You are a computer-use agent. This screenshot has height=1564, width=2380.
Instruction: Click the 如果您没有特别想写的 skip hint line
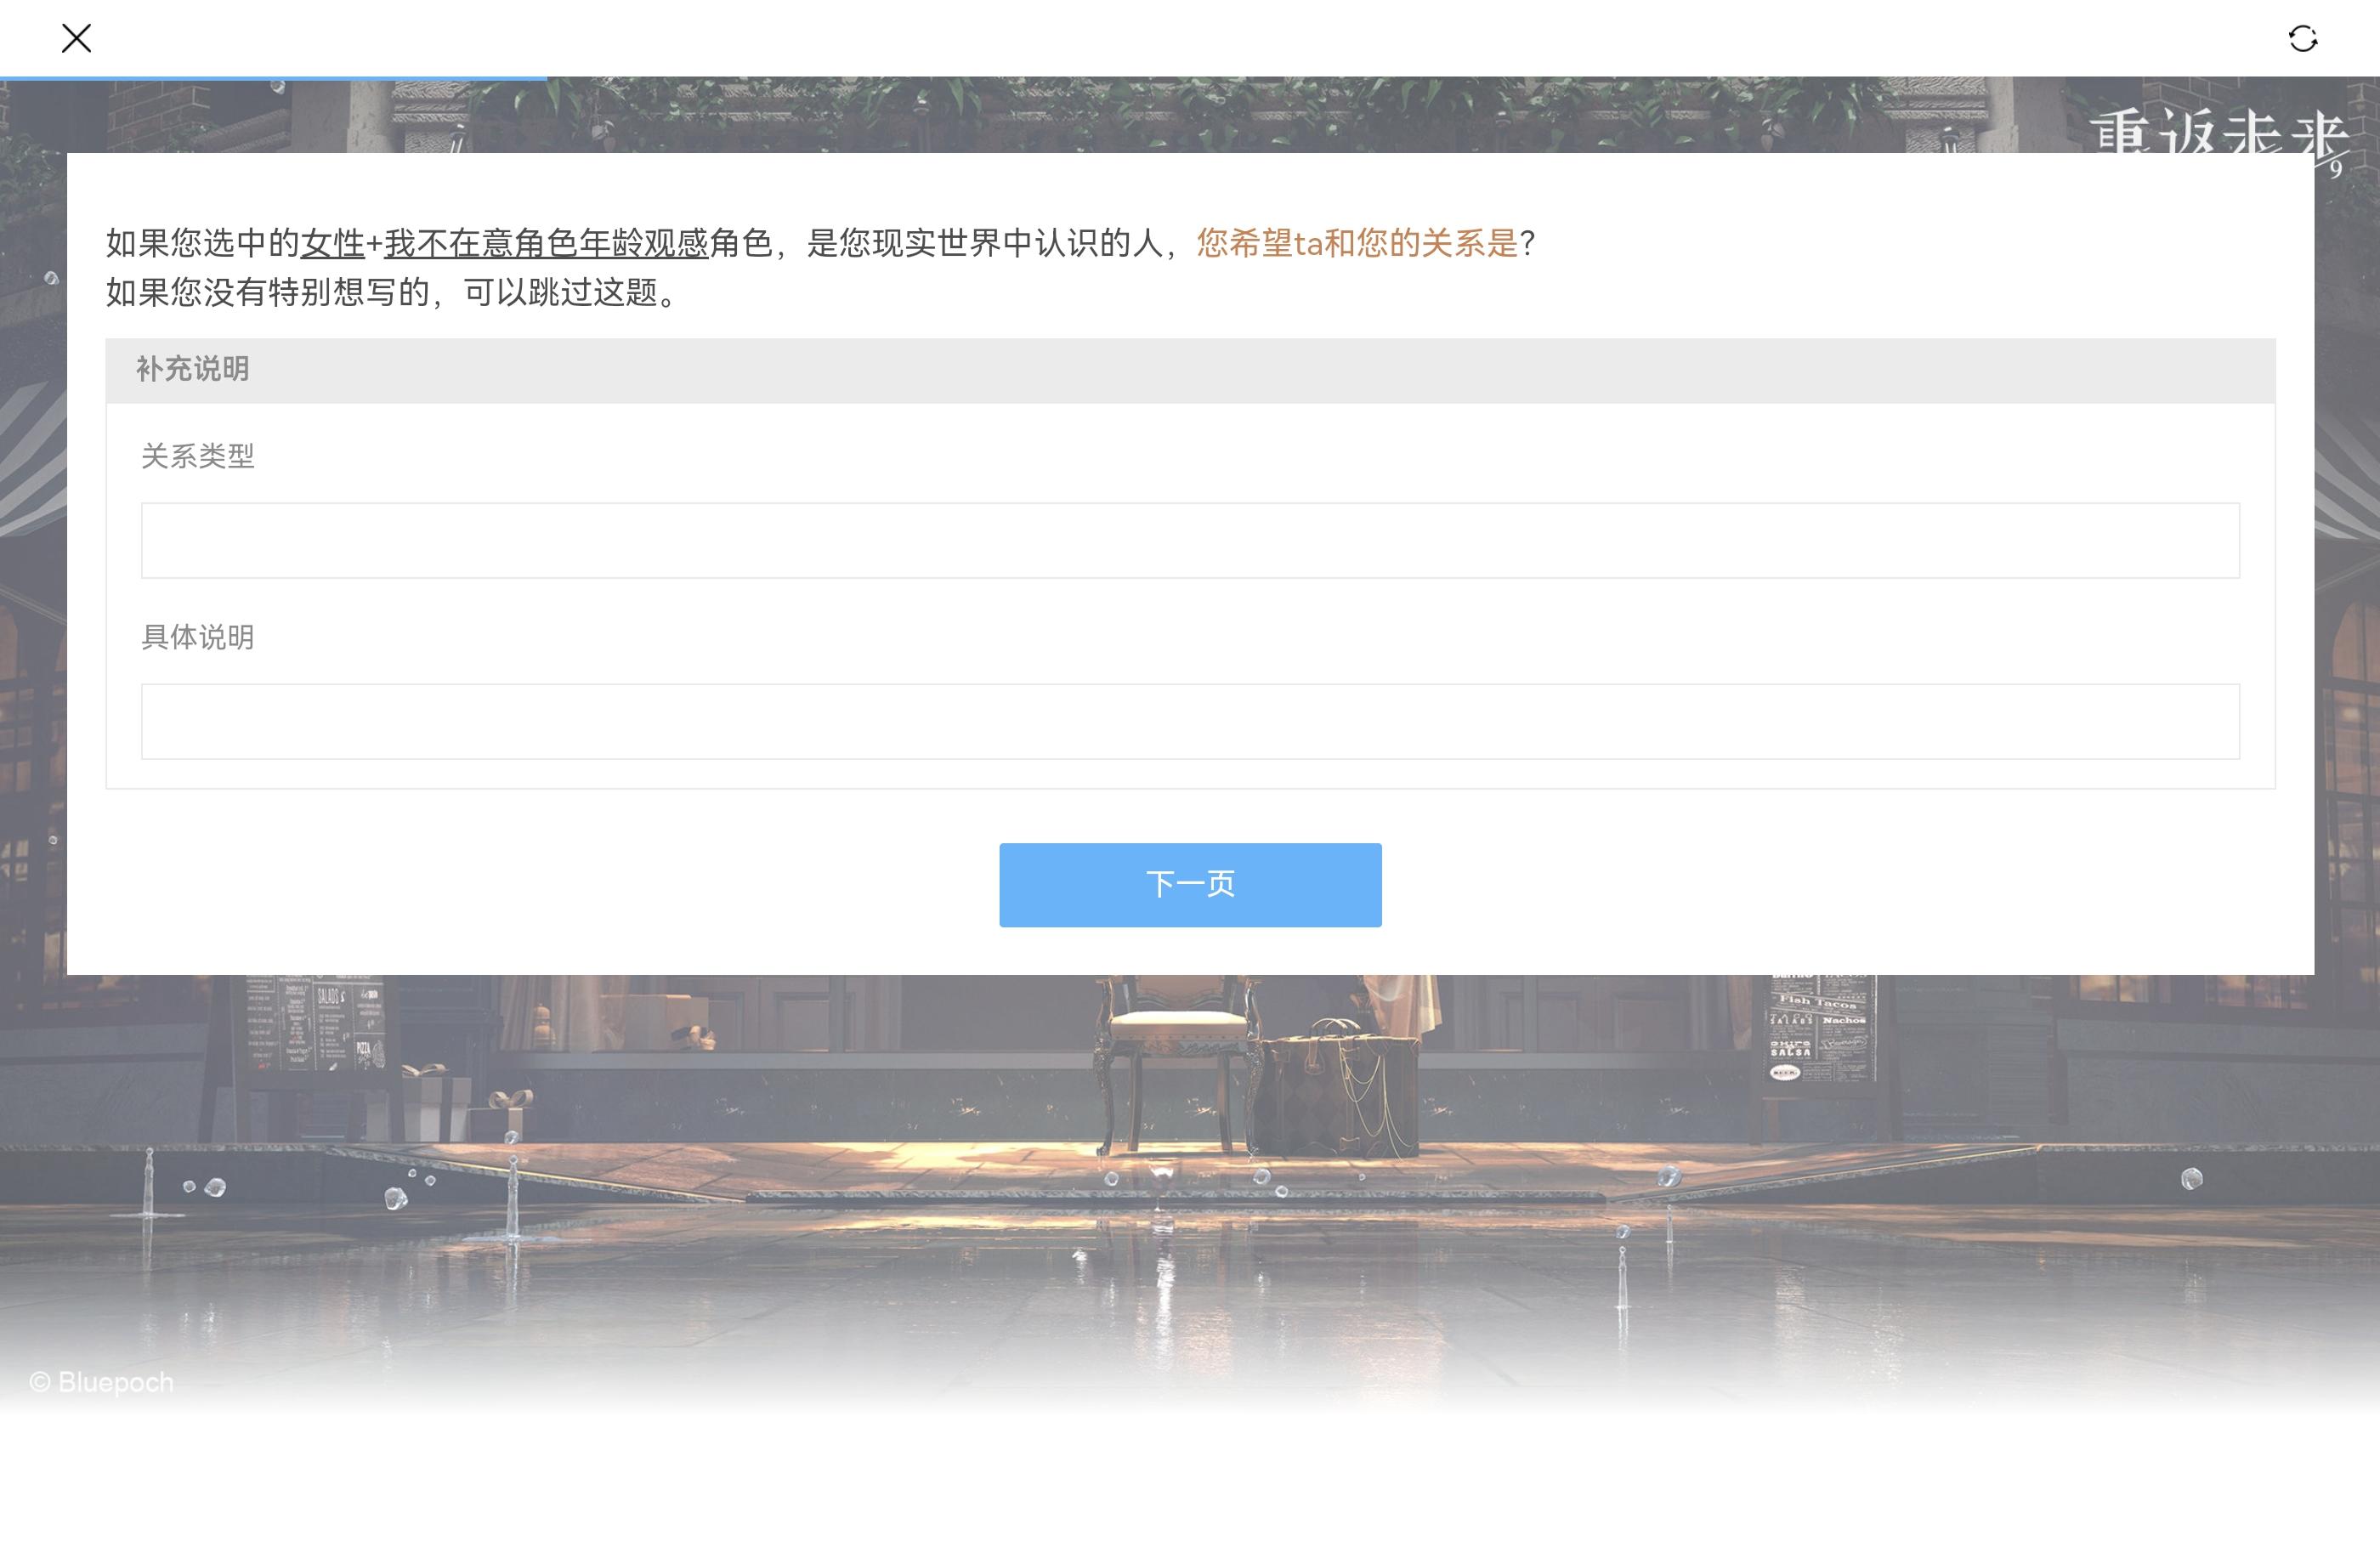tap(392, 293)
